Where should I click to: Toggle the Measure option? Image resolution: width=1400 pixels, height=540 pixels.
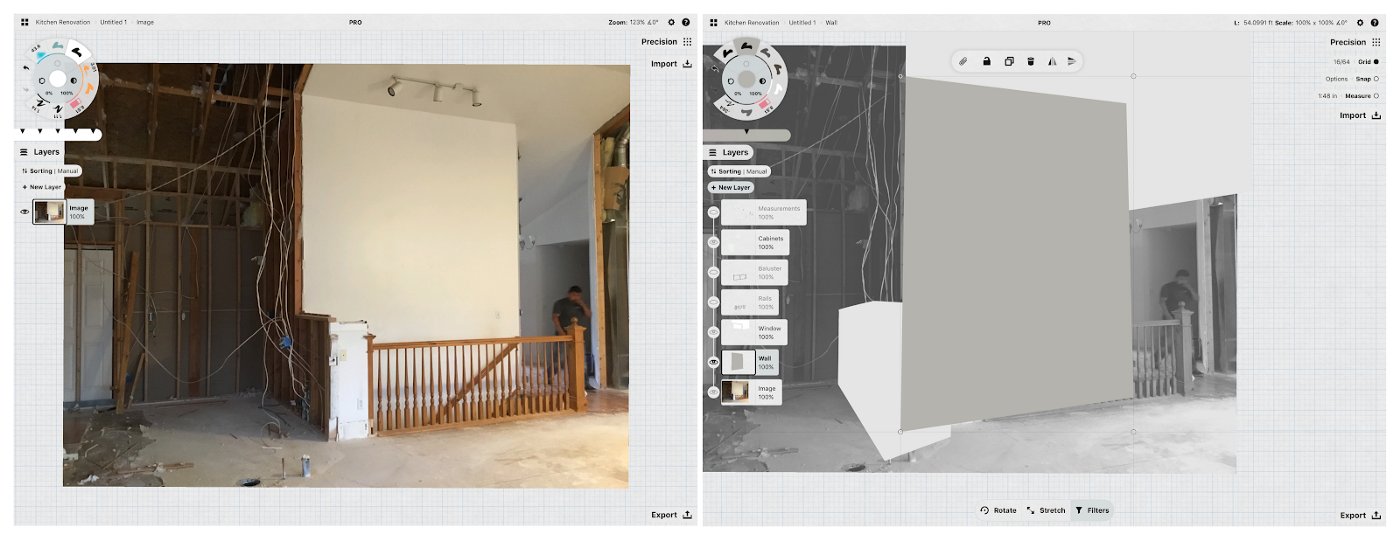tap(1362, 95)
